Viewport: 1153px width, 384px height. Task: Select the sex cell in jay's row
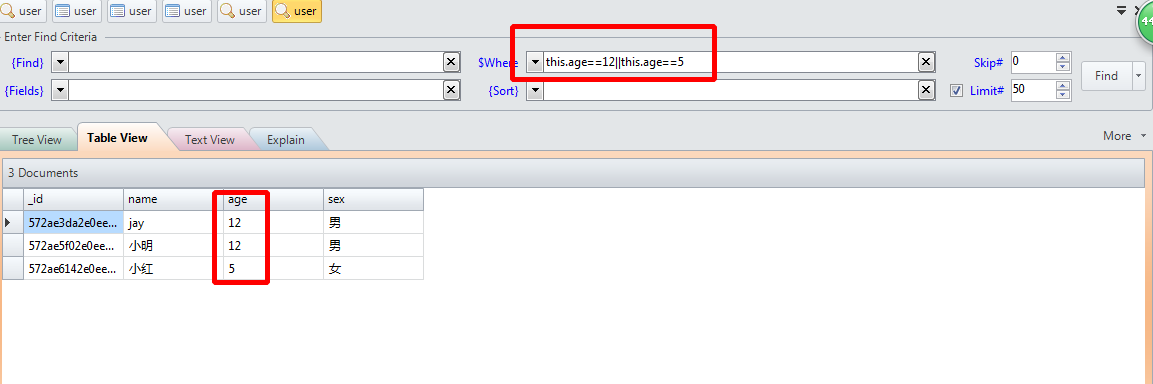(x=374, y=222)
